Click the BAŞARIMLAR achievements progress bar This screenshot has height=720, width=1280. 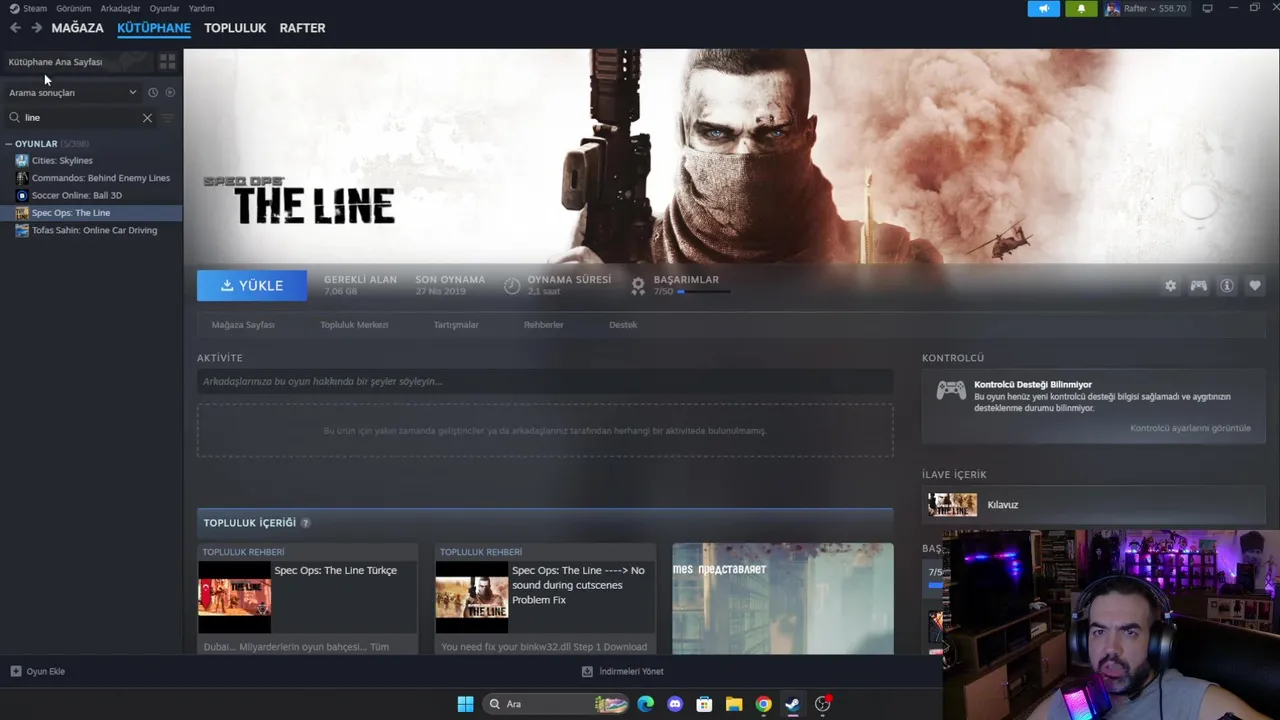point(704,292)
